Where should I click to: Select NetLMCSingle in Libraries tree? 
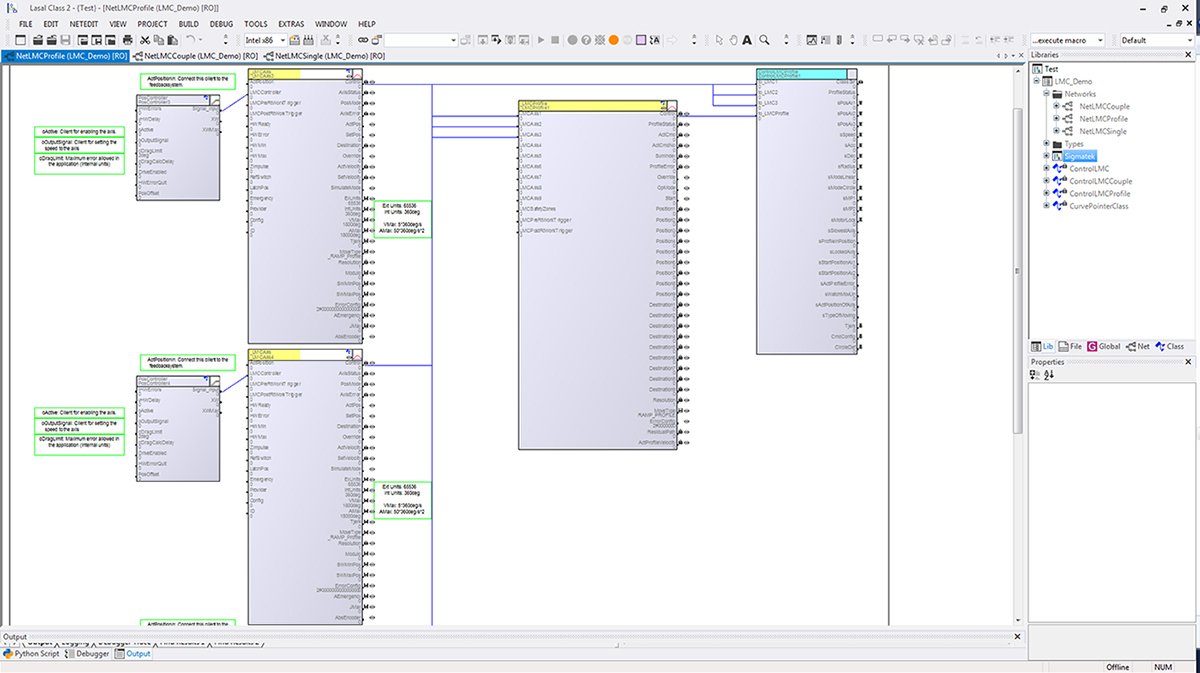1103,131
